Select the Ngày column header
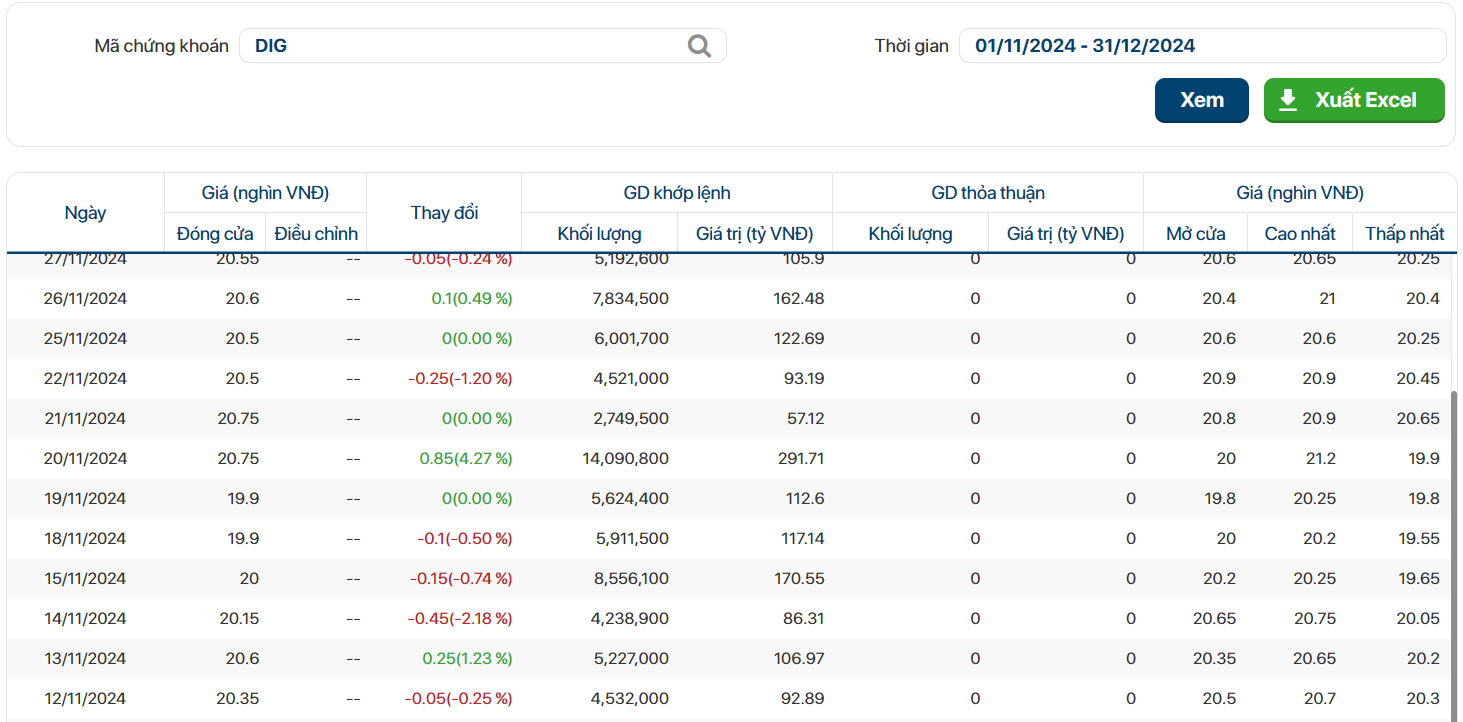The width and height of the screenshot is (1463, 722). tap(85, 213)
